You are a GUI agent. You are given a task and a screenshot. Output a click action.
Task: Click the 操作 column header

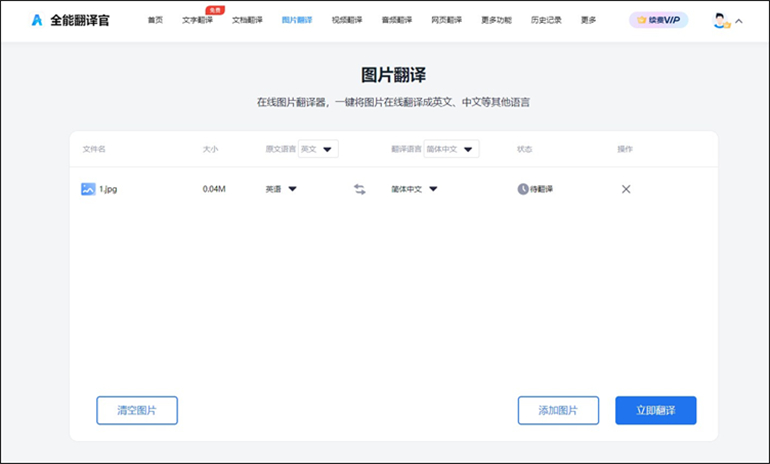[625, 149]
